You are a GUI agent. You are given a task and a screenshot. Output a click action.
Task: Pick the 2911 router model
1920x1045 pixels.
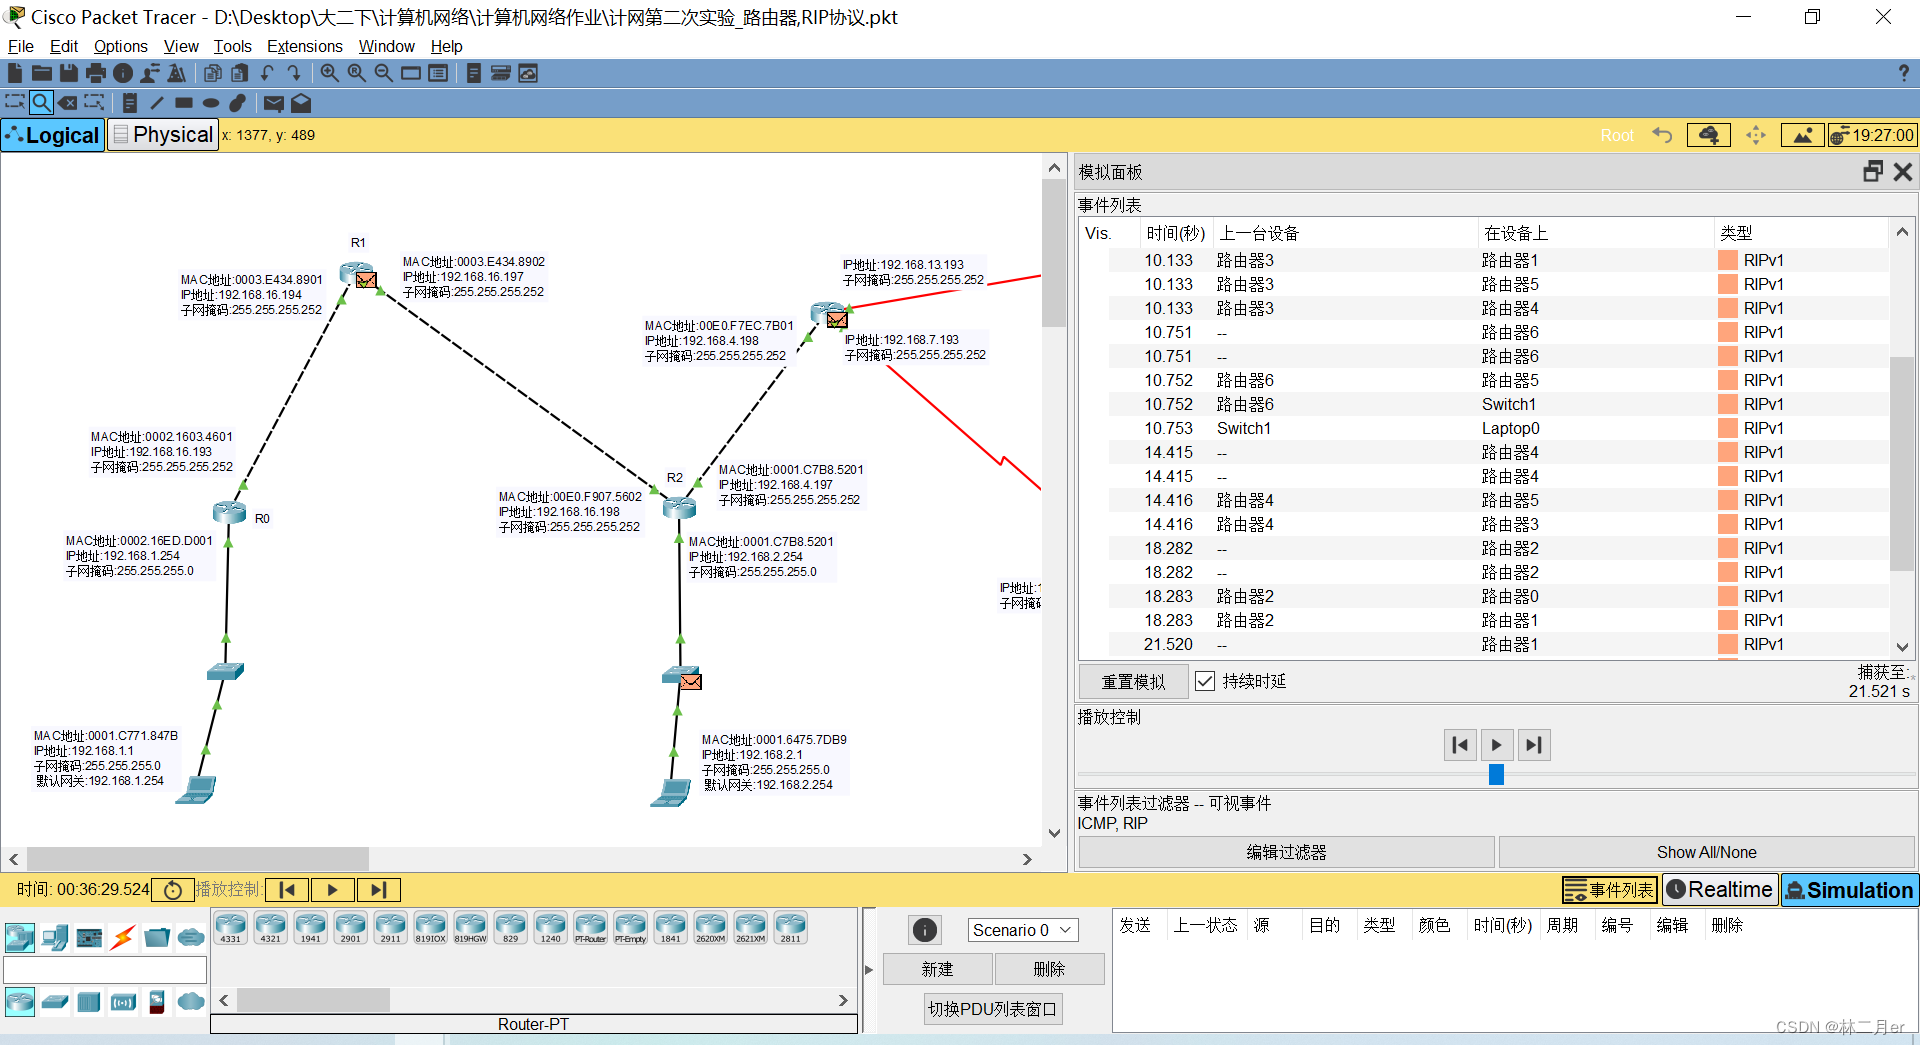(390, 928)
